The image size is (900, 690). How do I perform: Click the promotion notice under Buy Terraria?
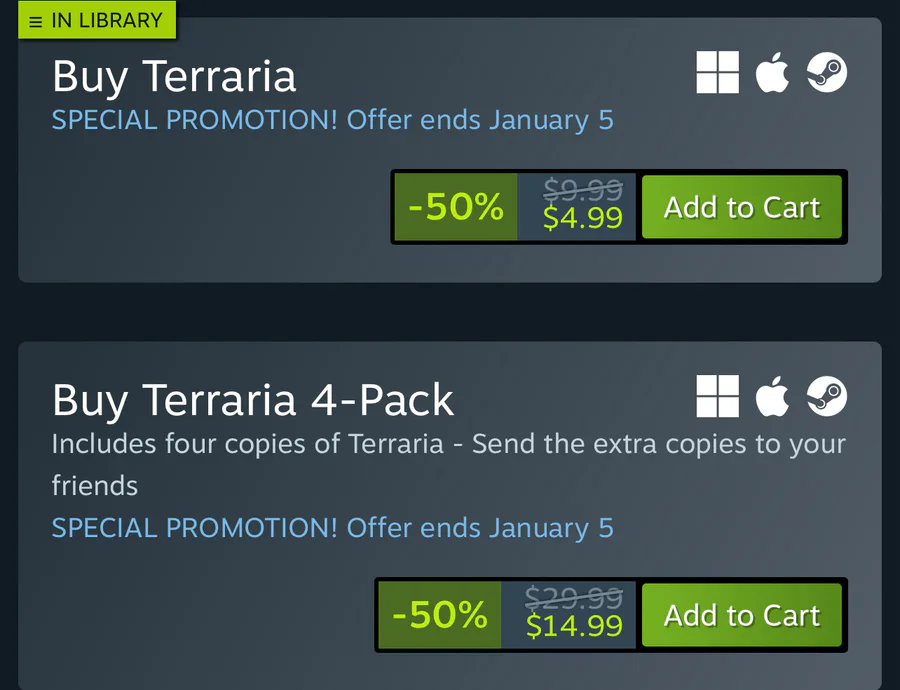click(332, 121)
